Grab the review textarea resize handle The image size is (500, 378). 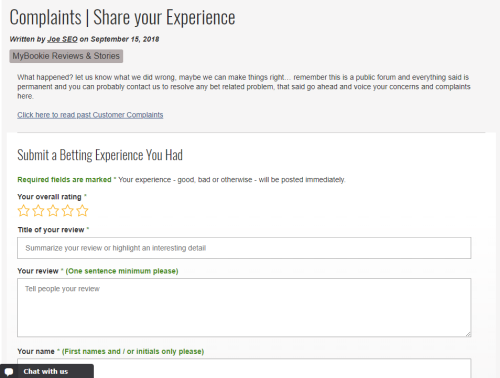(468, 334)
